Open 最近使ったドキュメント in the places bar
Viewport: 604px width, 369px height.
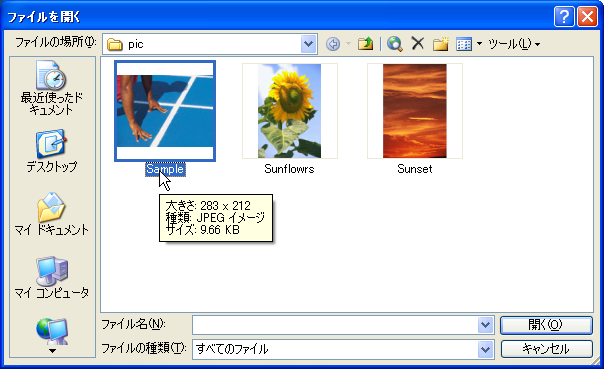[x=52, y=88]
